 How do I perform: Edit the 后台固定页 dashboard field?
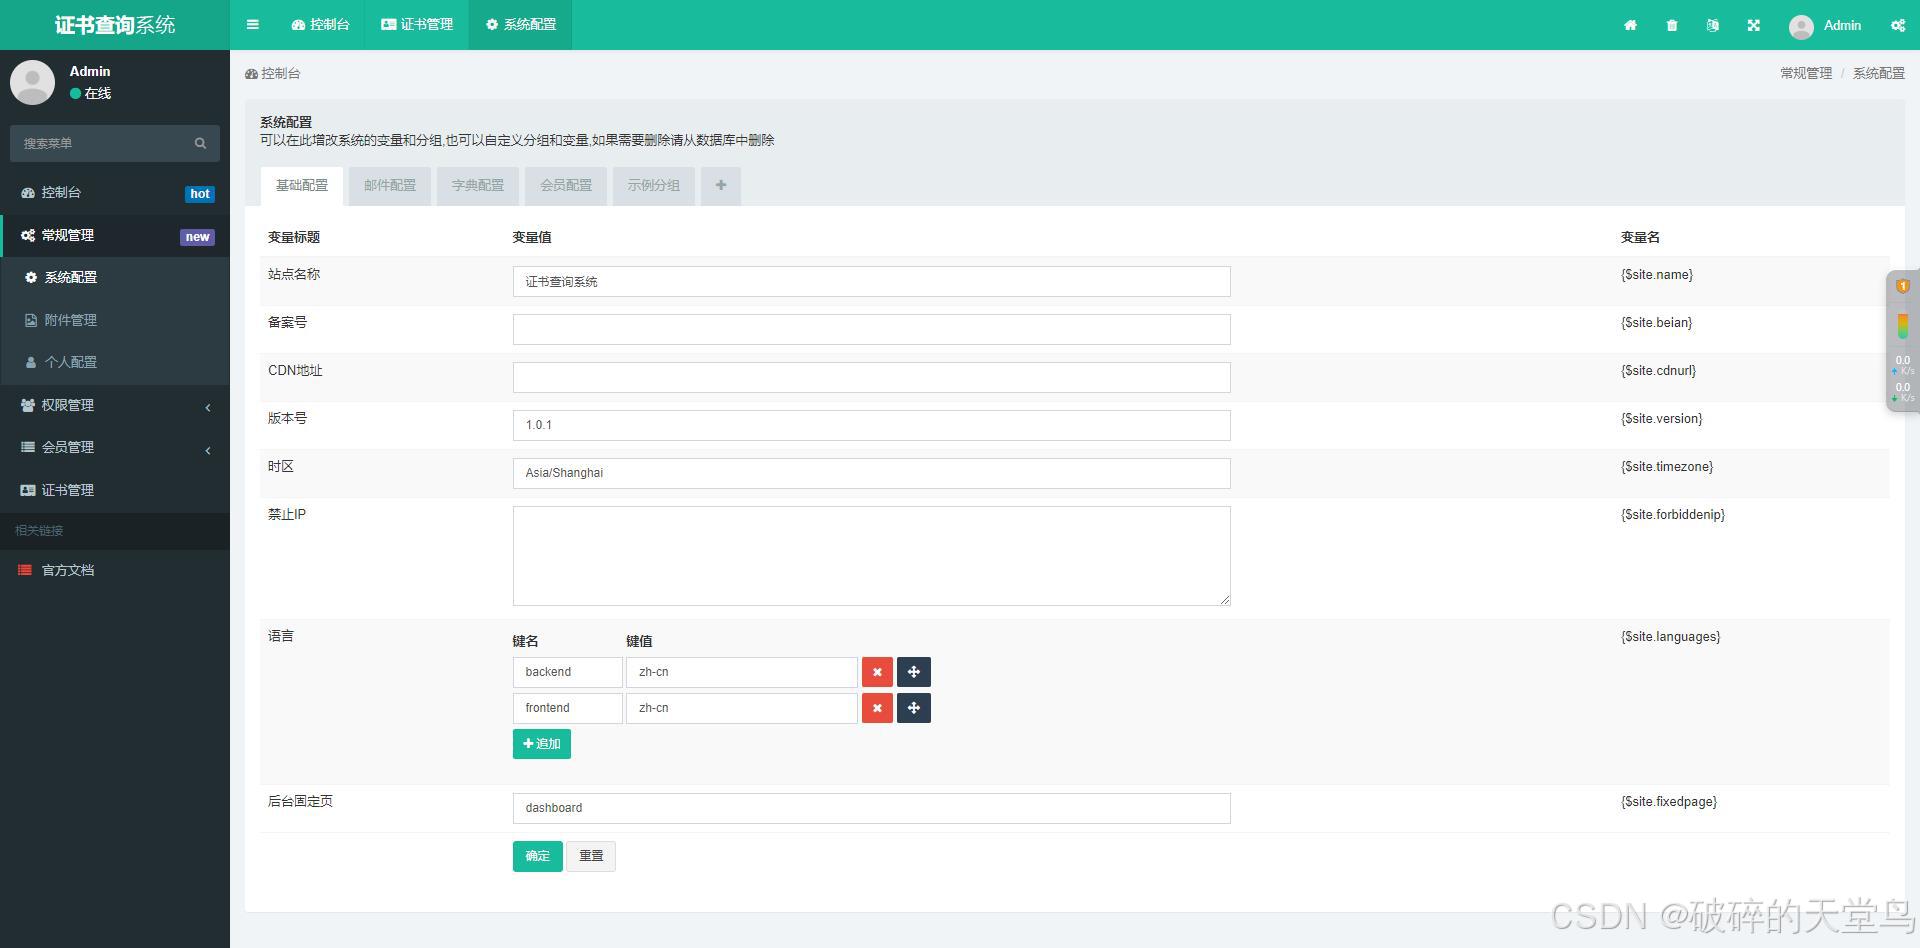click(x=871, y=809)
